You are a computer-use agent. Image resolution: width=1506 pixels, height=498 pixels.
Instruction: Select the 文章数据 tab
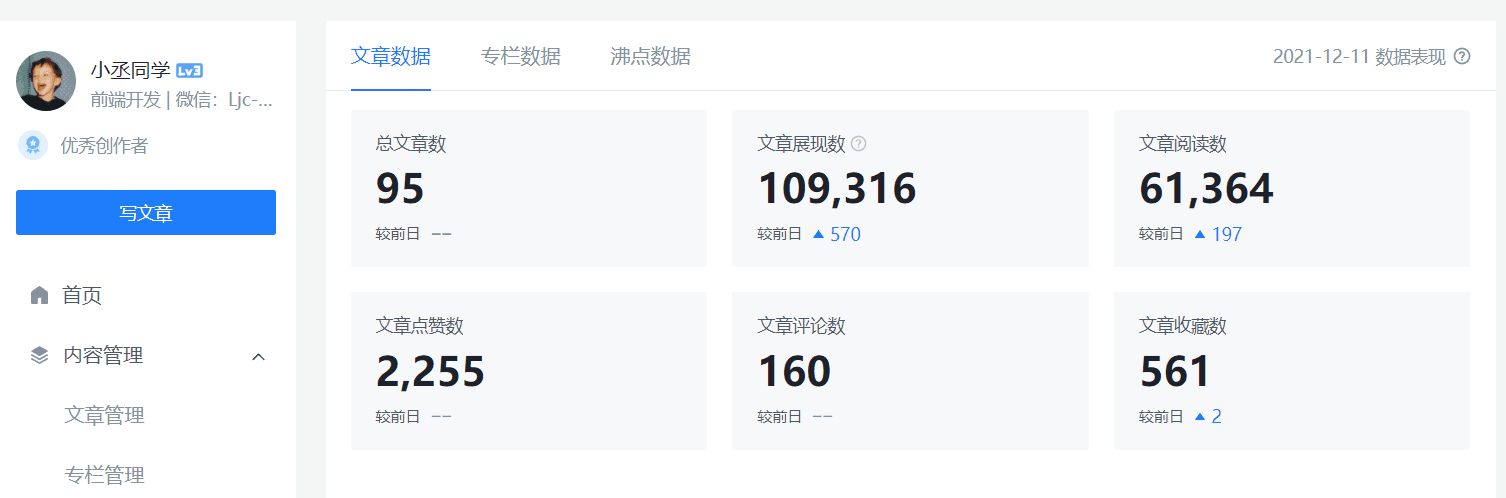click(x=391, y=56)
